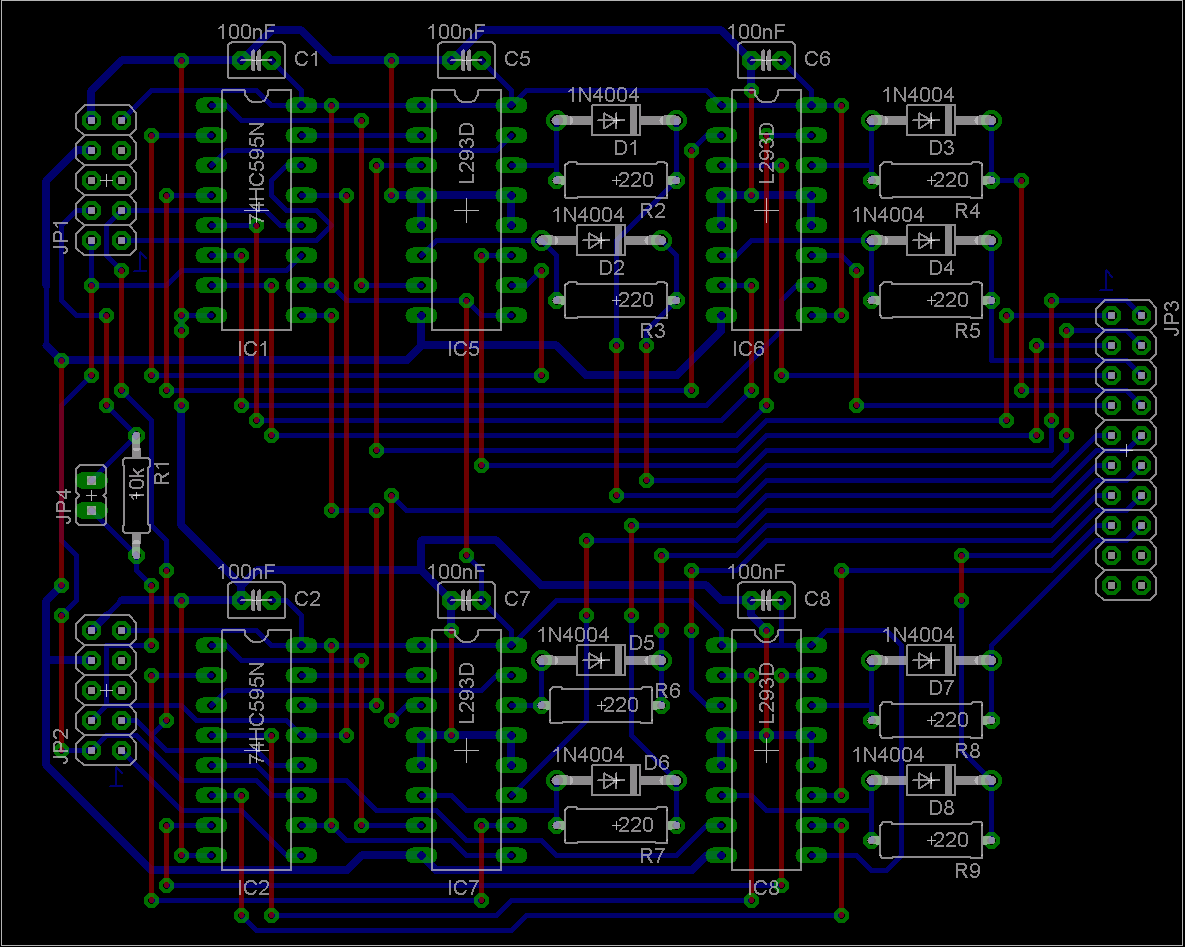The width and height of the screenshot is (1185, 947).
Task: Click the 220 resistor above R8 label
Action: 931,720
